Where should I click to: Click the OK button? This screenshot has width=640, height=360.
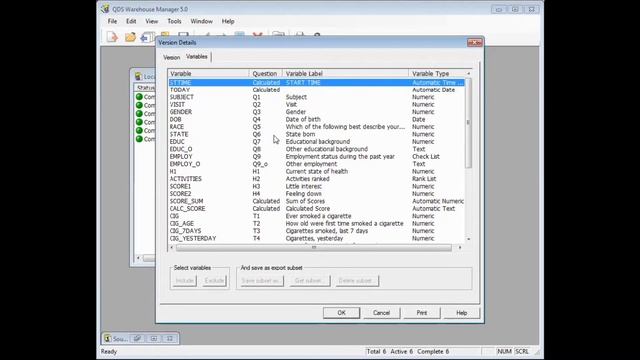click(341, 313)
